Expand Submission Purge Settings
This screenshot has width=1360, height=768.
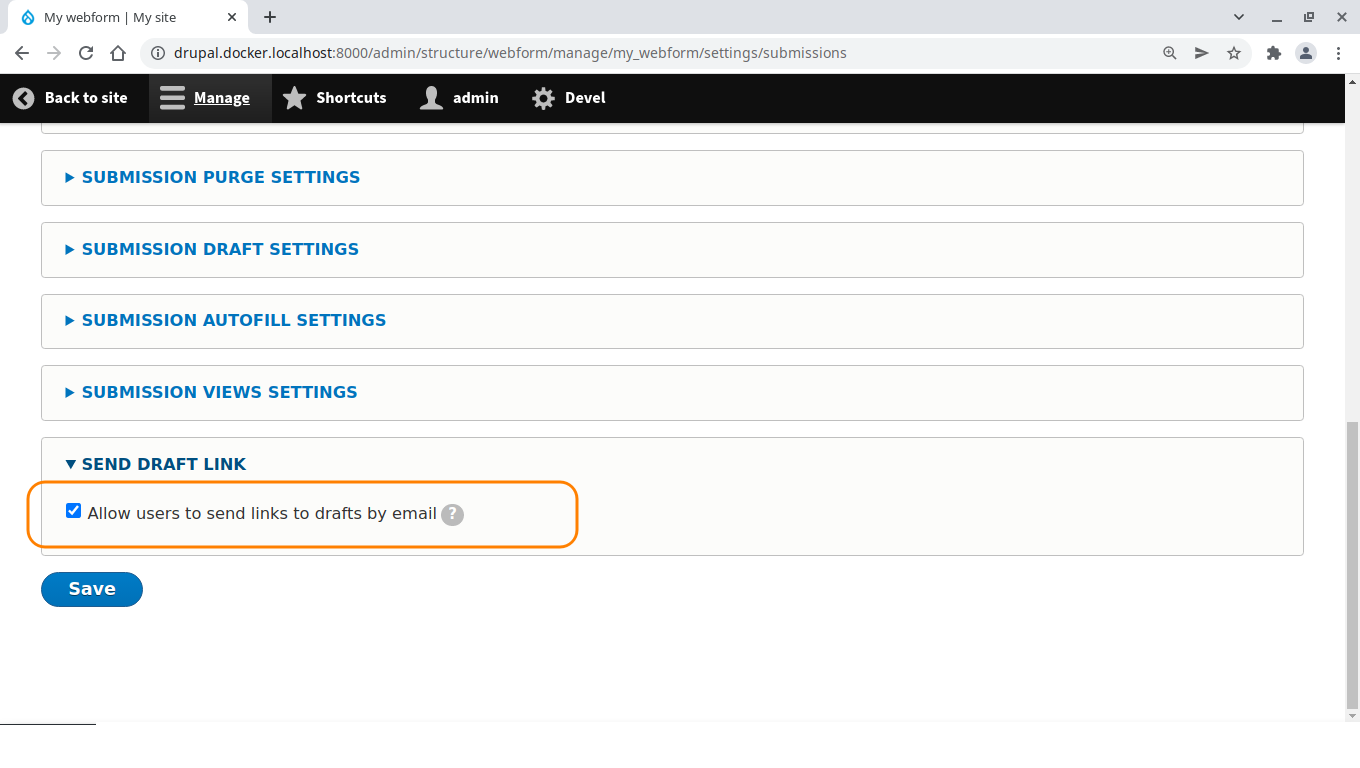point(220,177)
